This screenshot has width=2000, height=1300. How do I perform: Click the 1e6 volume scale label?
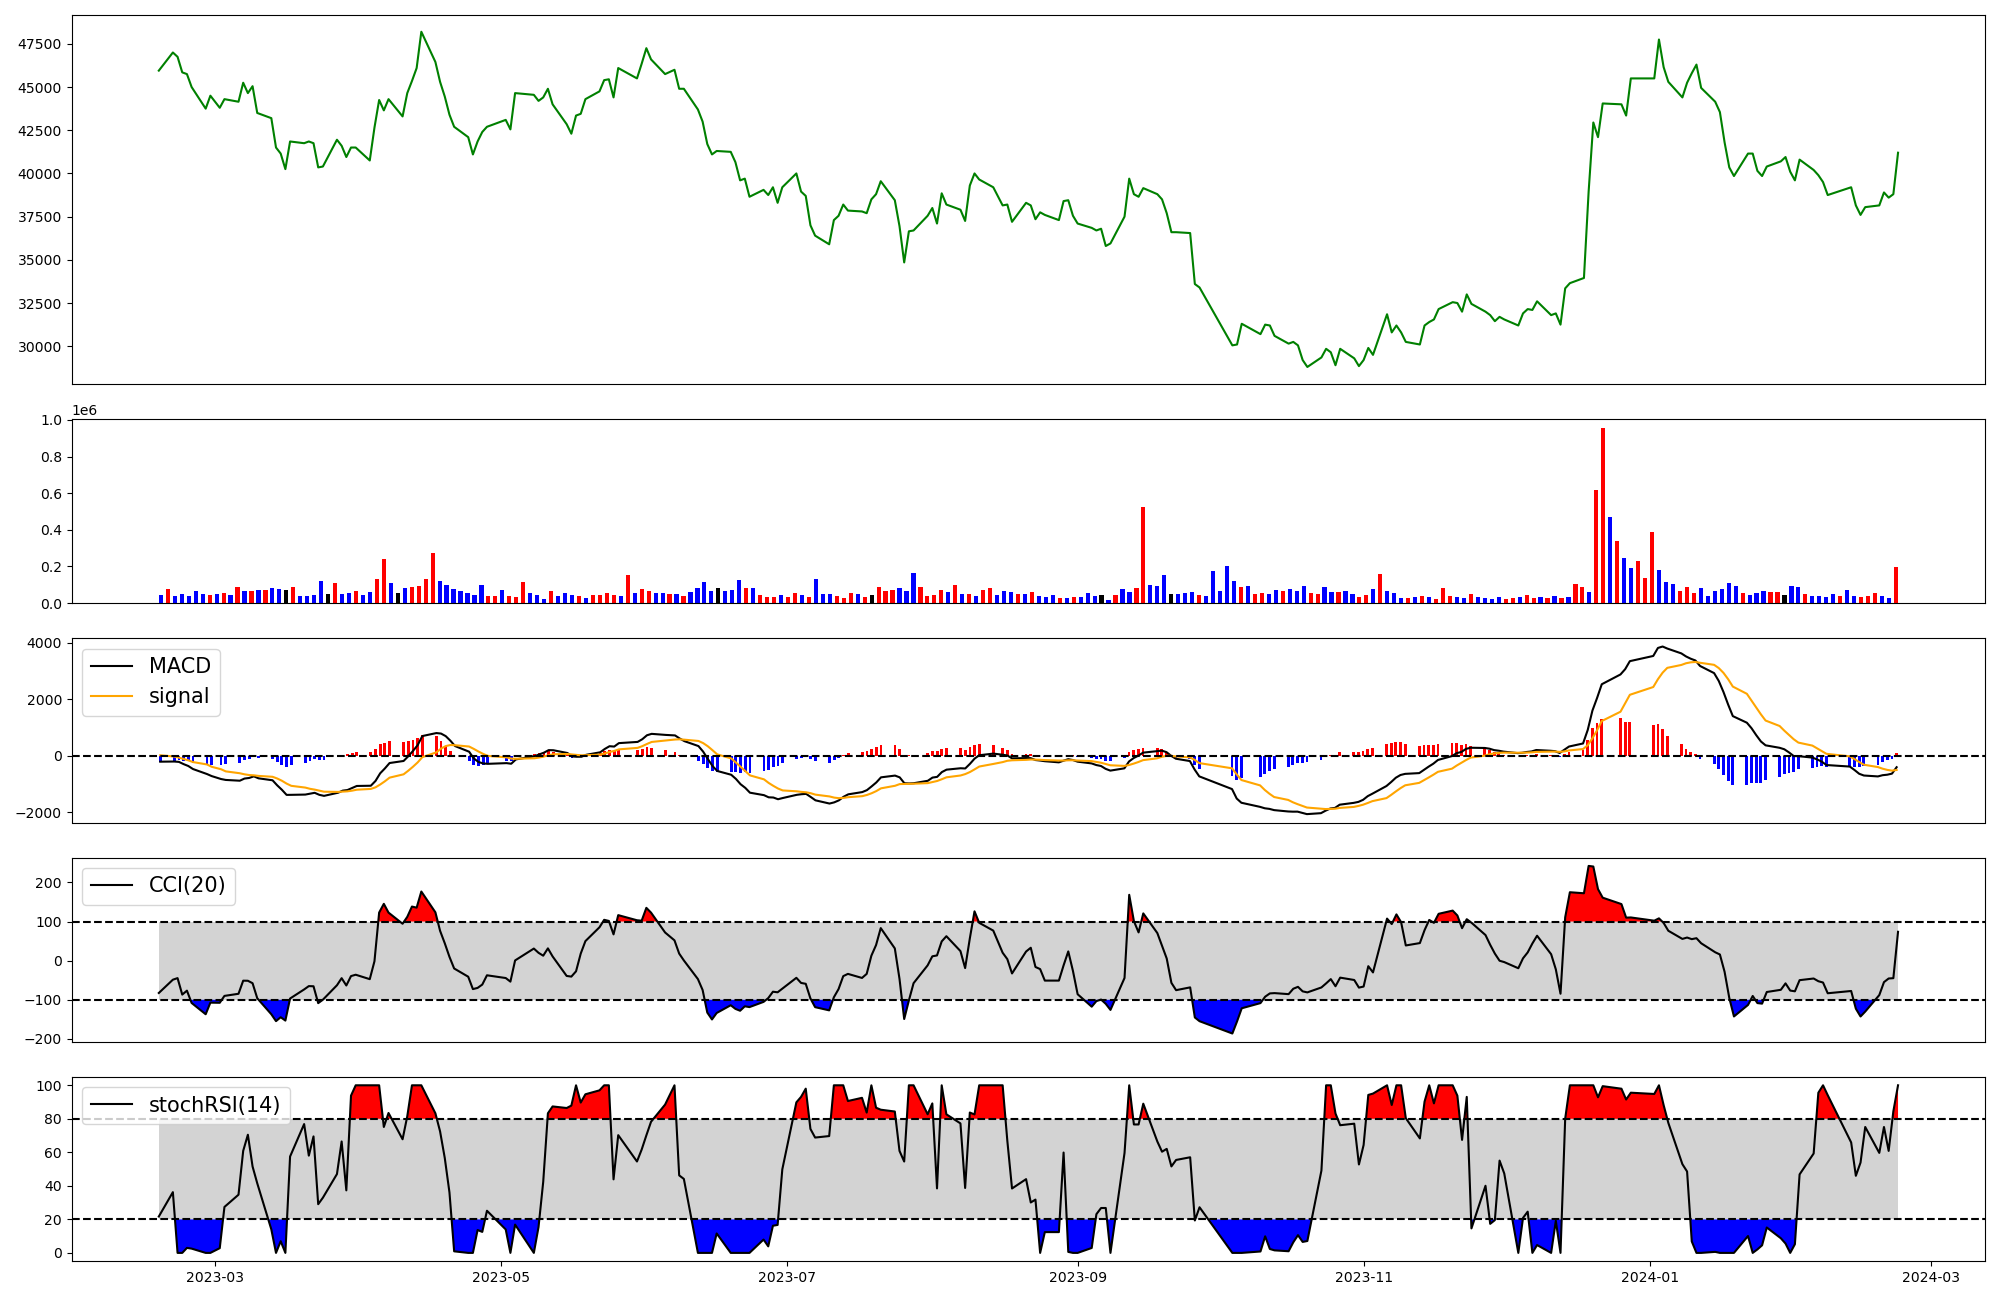(x=84, y=411)
